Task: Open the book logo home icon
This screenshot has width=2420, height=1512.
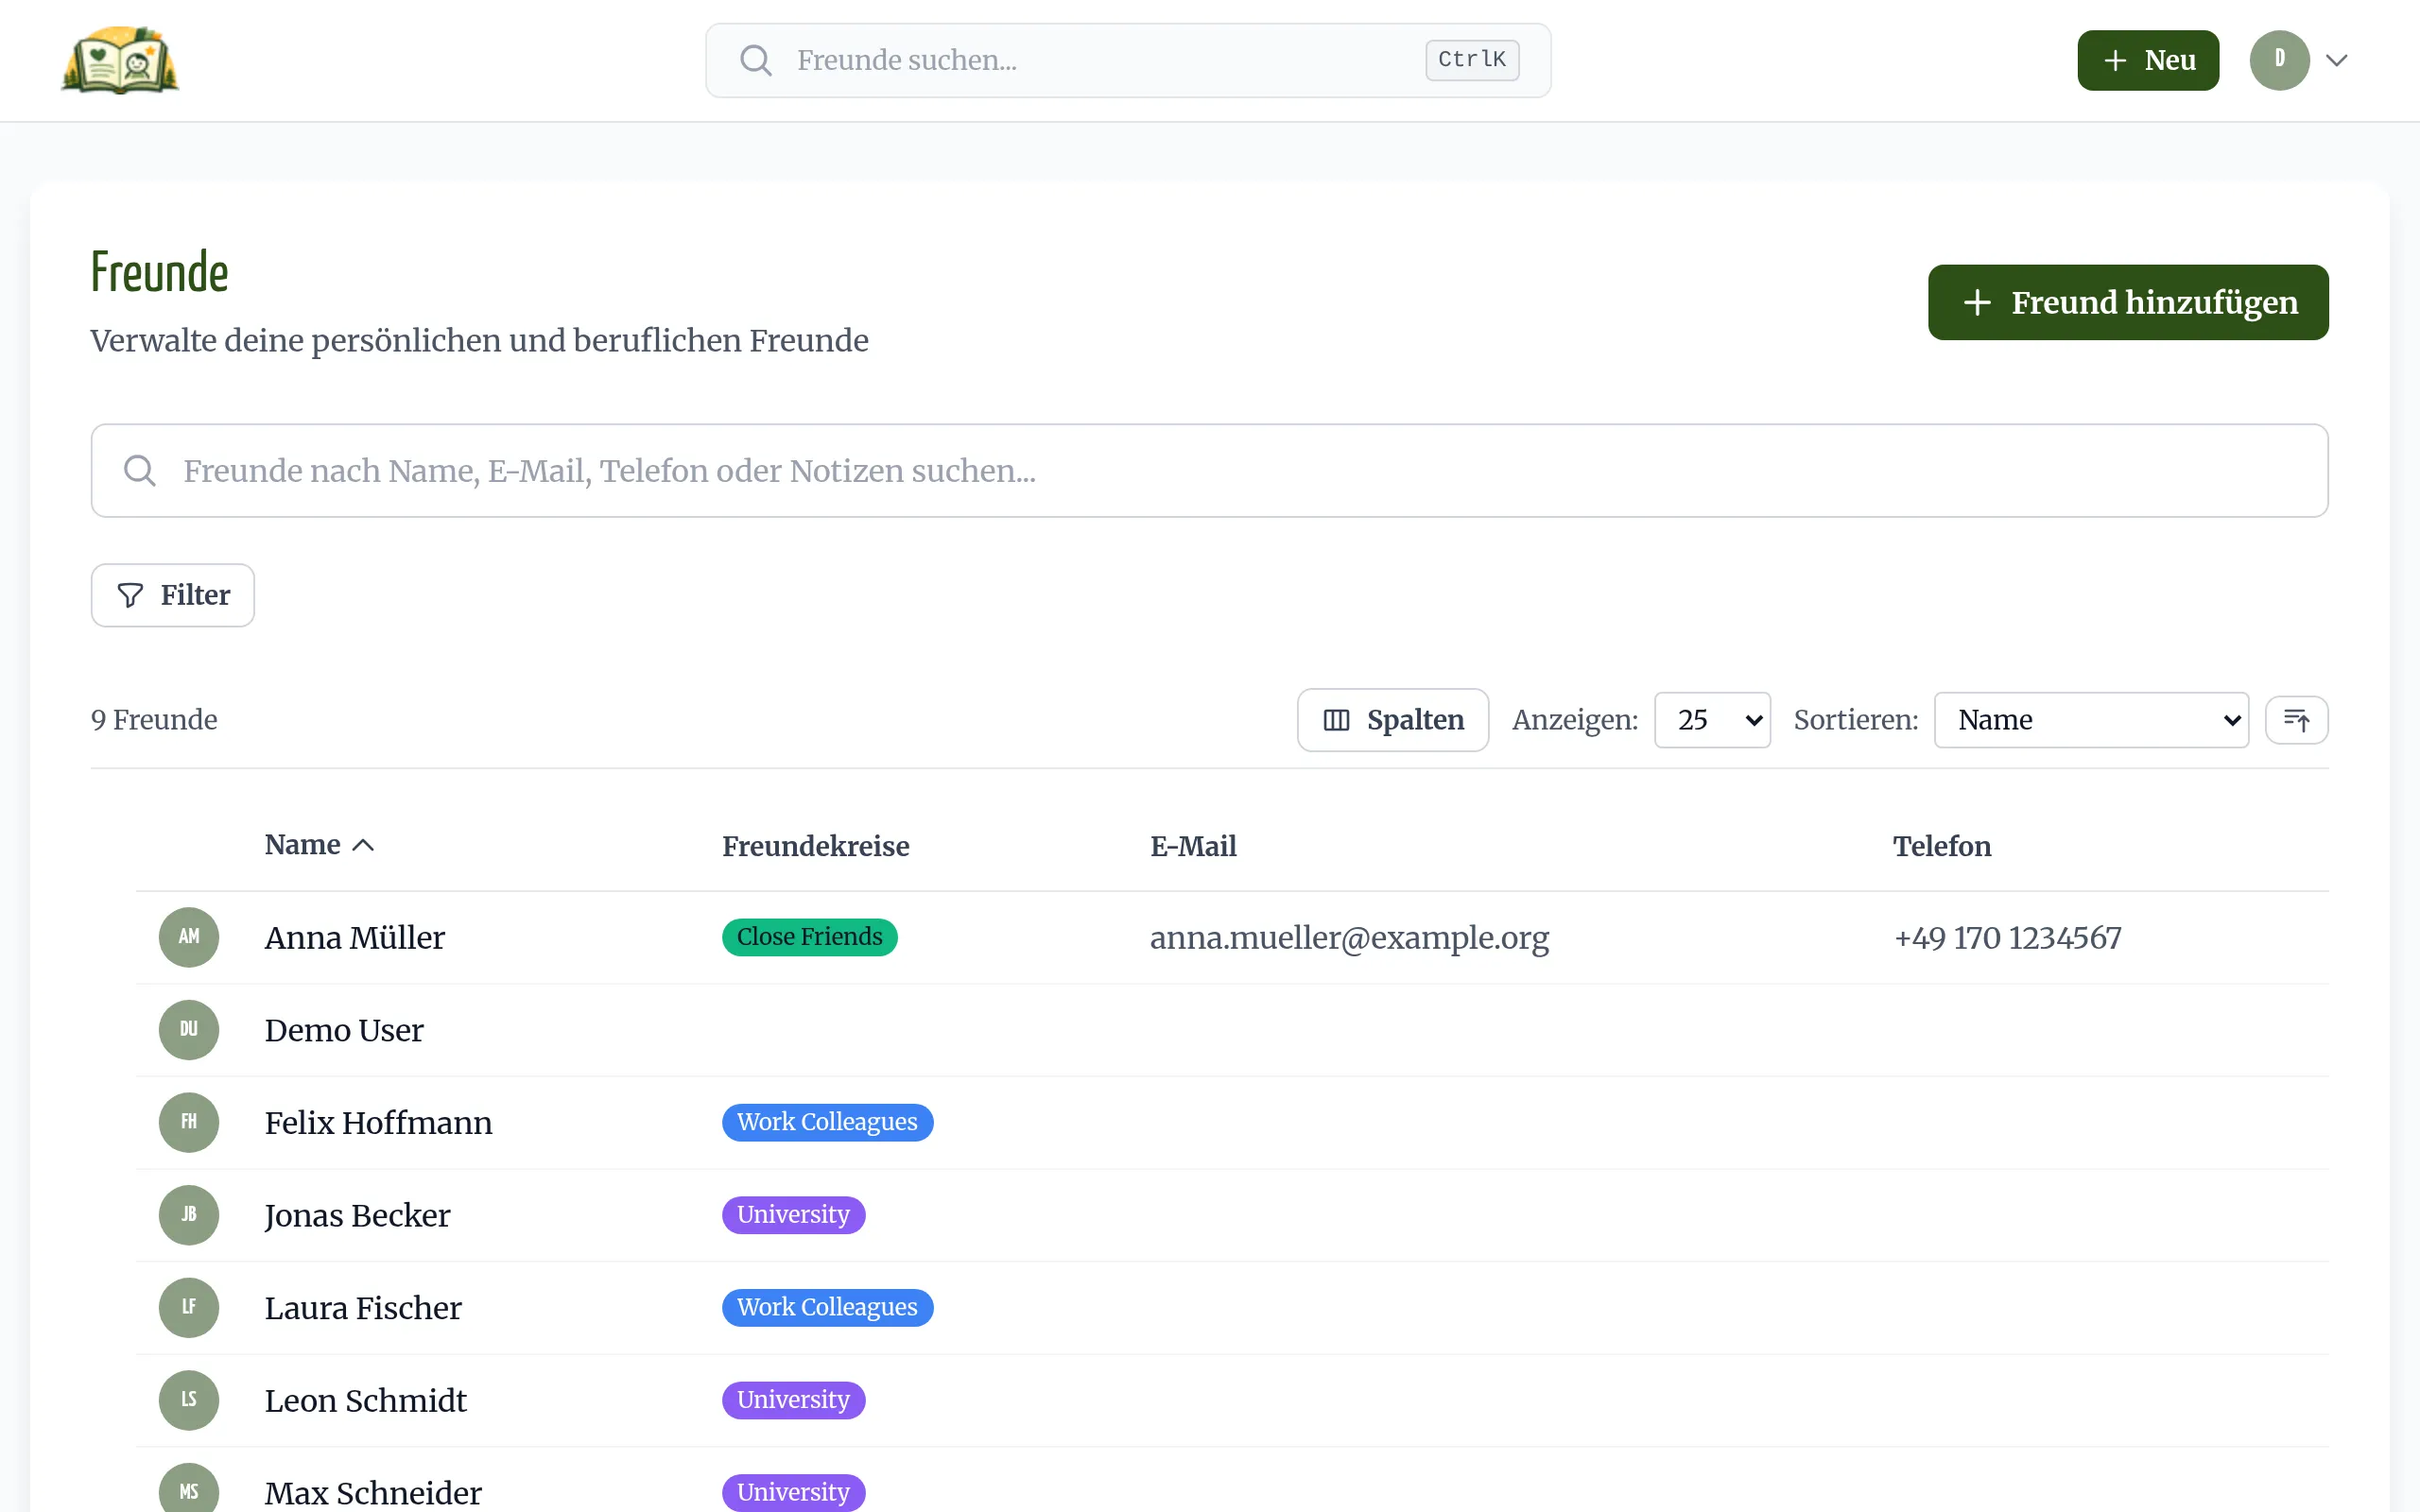Action: tap(120, 60)
